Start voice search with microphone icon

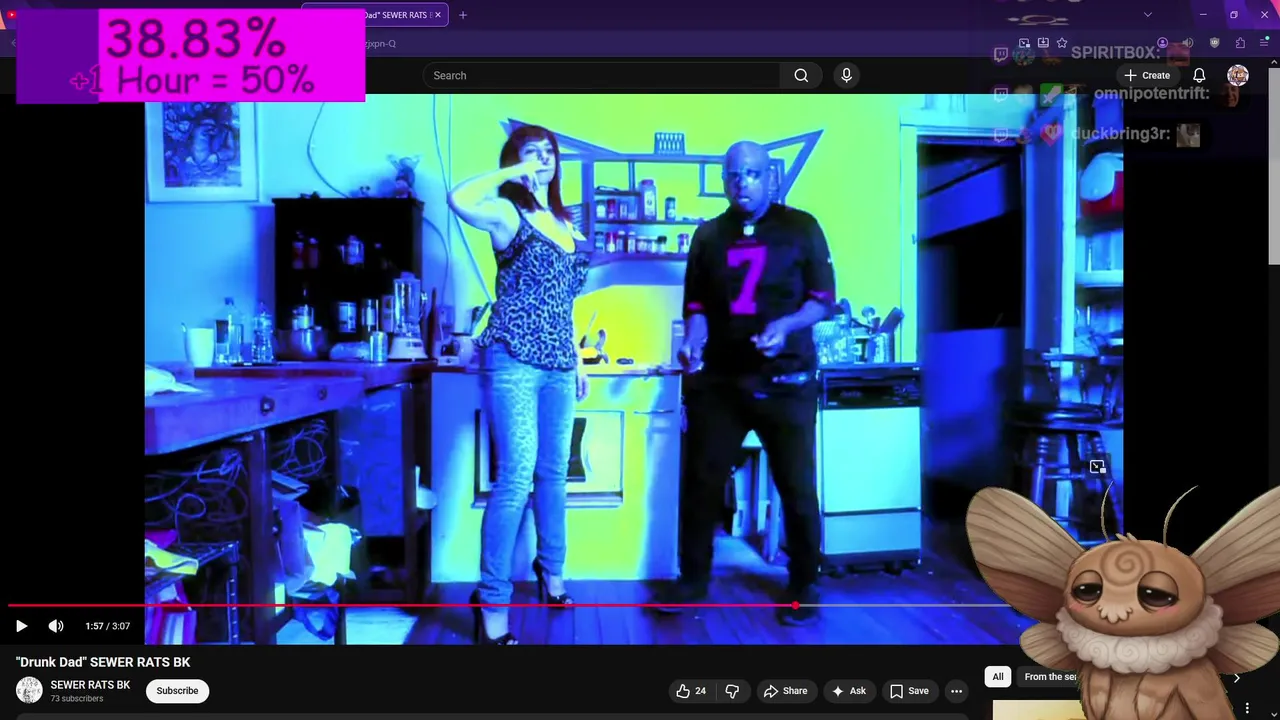tap(846, 75)
